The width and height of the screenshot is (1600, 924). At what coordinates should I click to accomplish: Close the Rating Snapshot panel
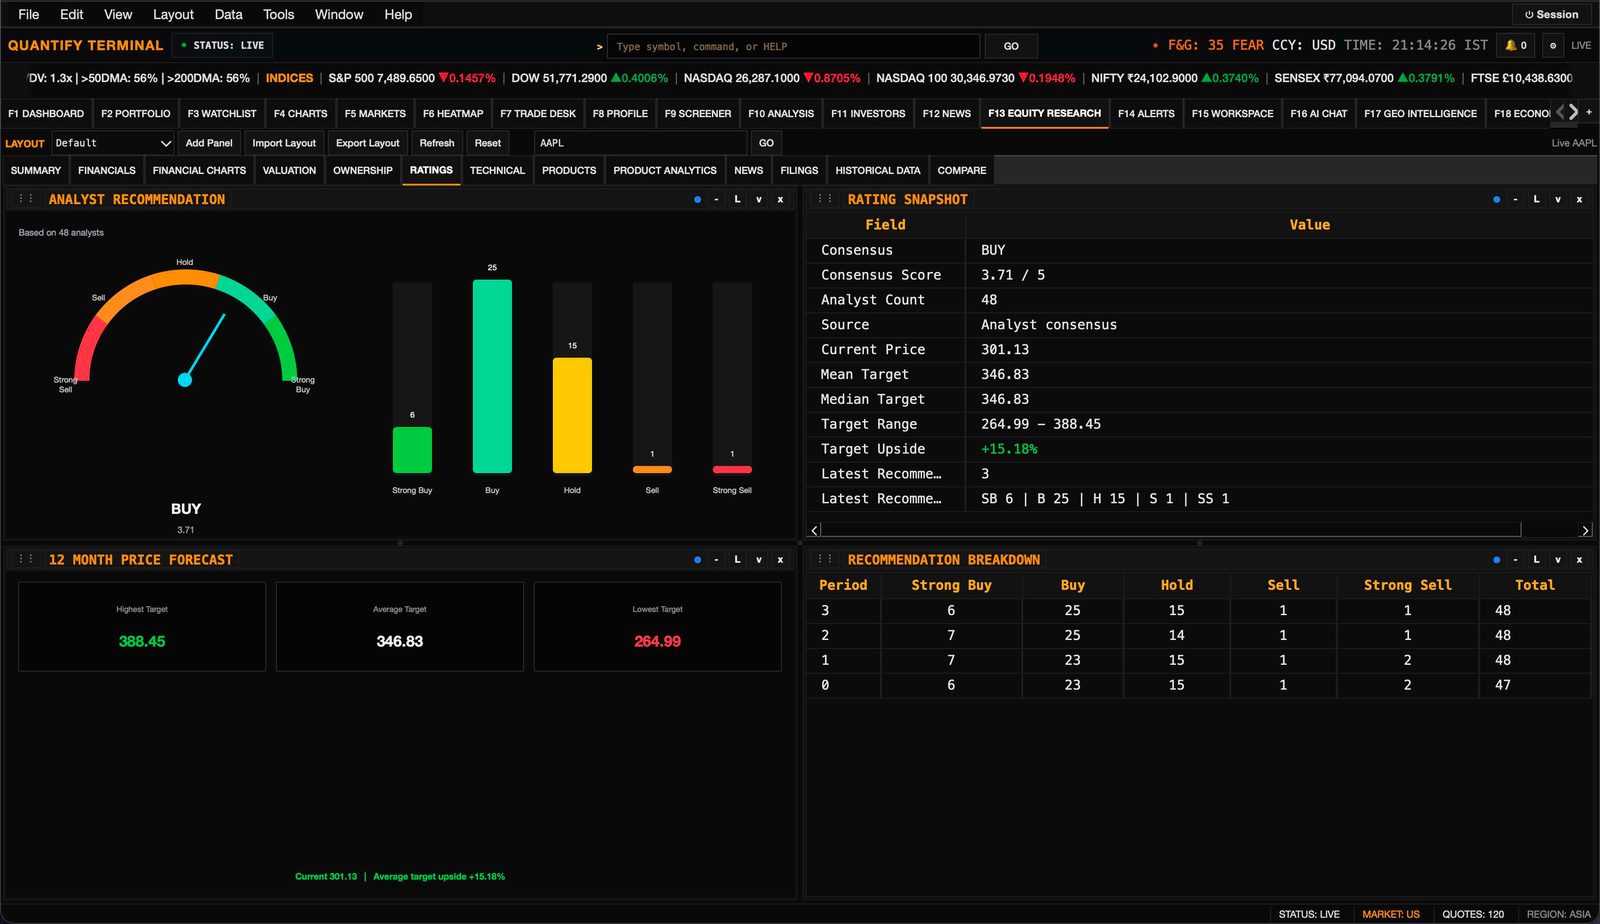pyautogui.click(x=1579, y=199)
